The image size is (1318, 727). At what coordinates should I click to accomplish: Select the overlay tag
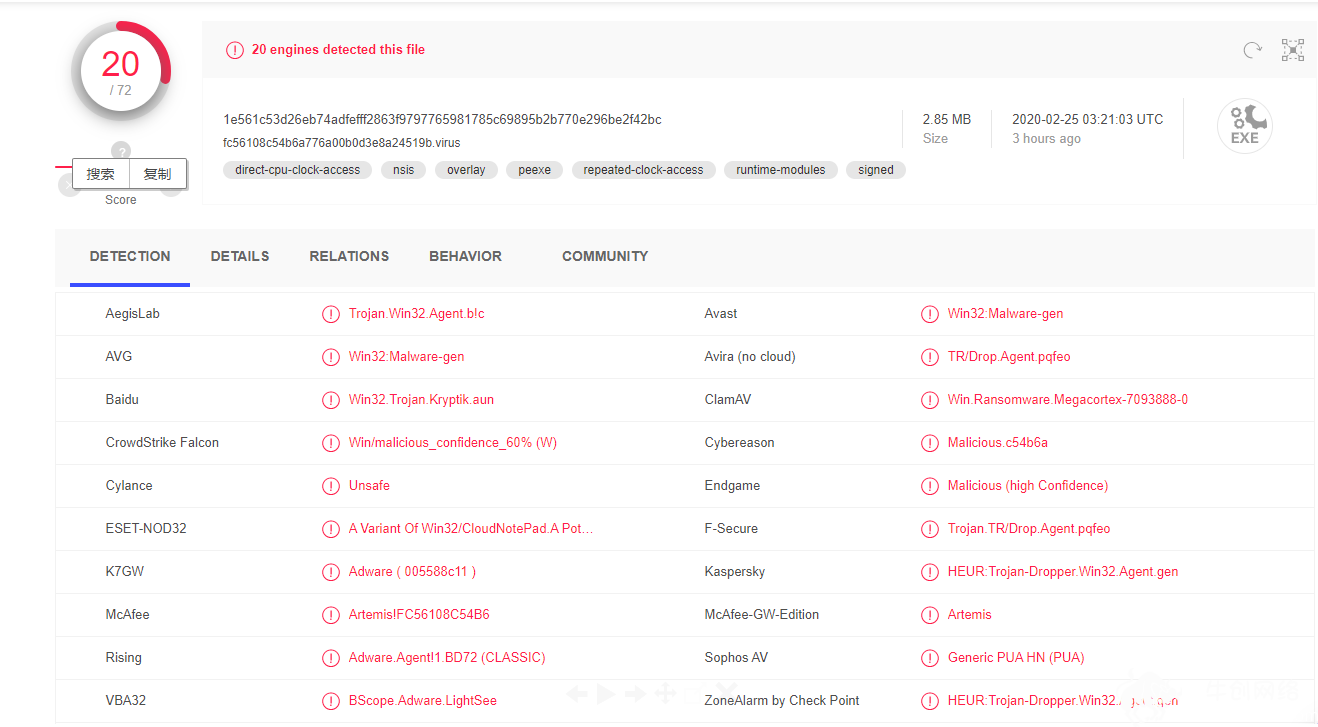(x=466, y=170)
